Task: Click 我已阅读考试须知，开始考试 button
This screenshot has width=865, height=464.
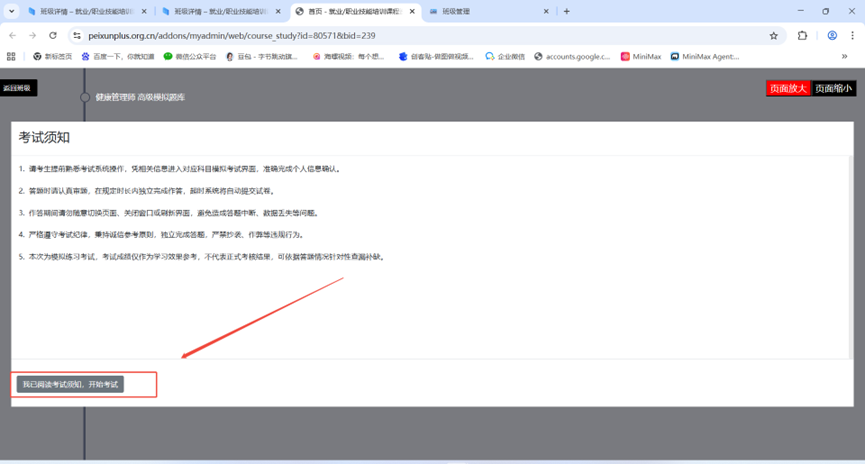Action: [70, 384]
